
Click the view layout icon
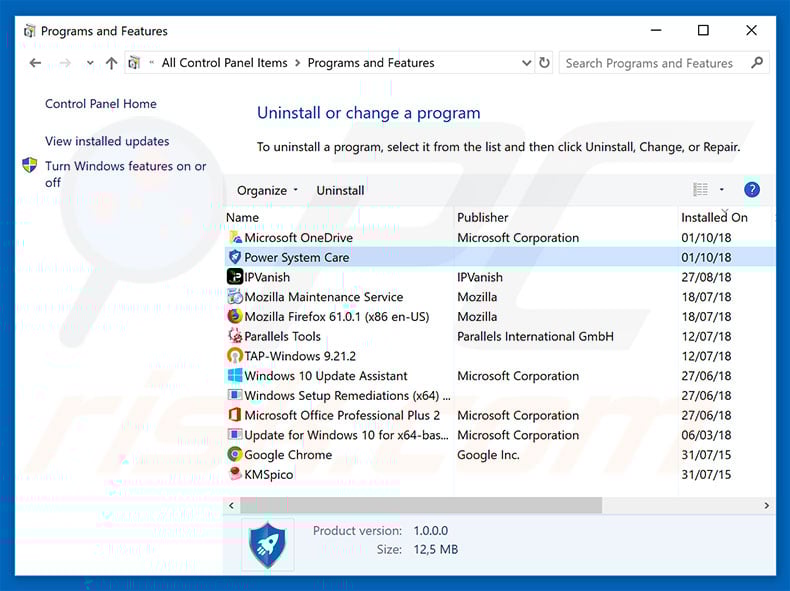[x=700, y=189]
